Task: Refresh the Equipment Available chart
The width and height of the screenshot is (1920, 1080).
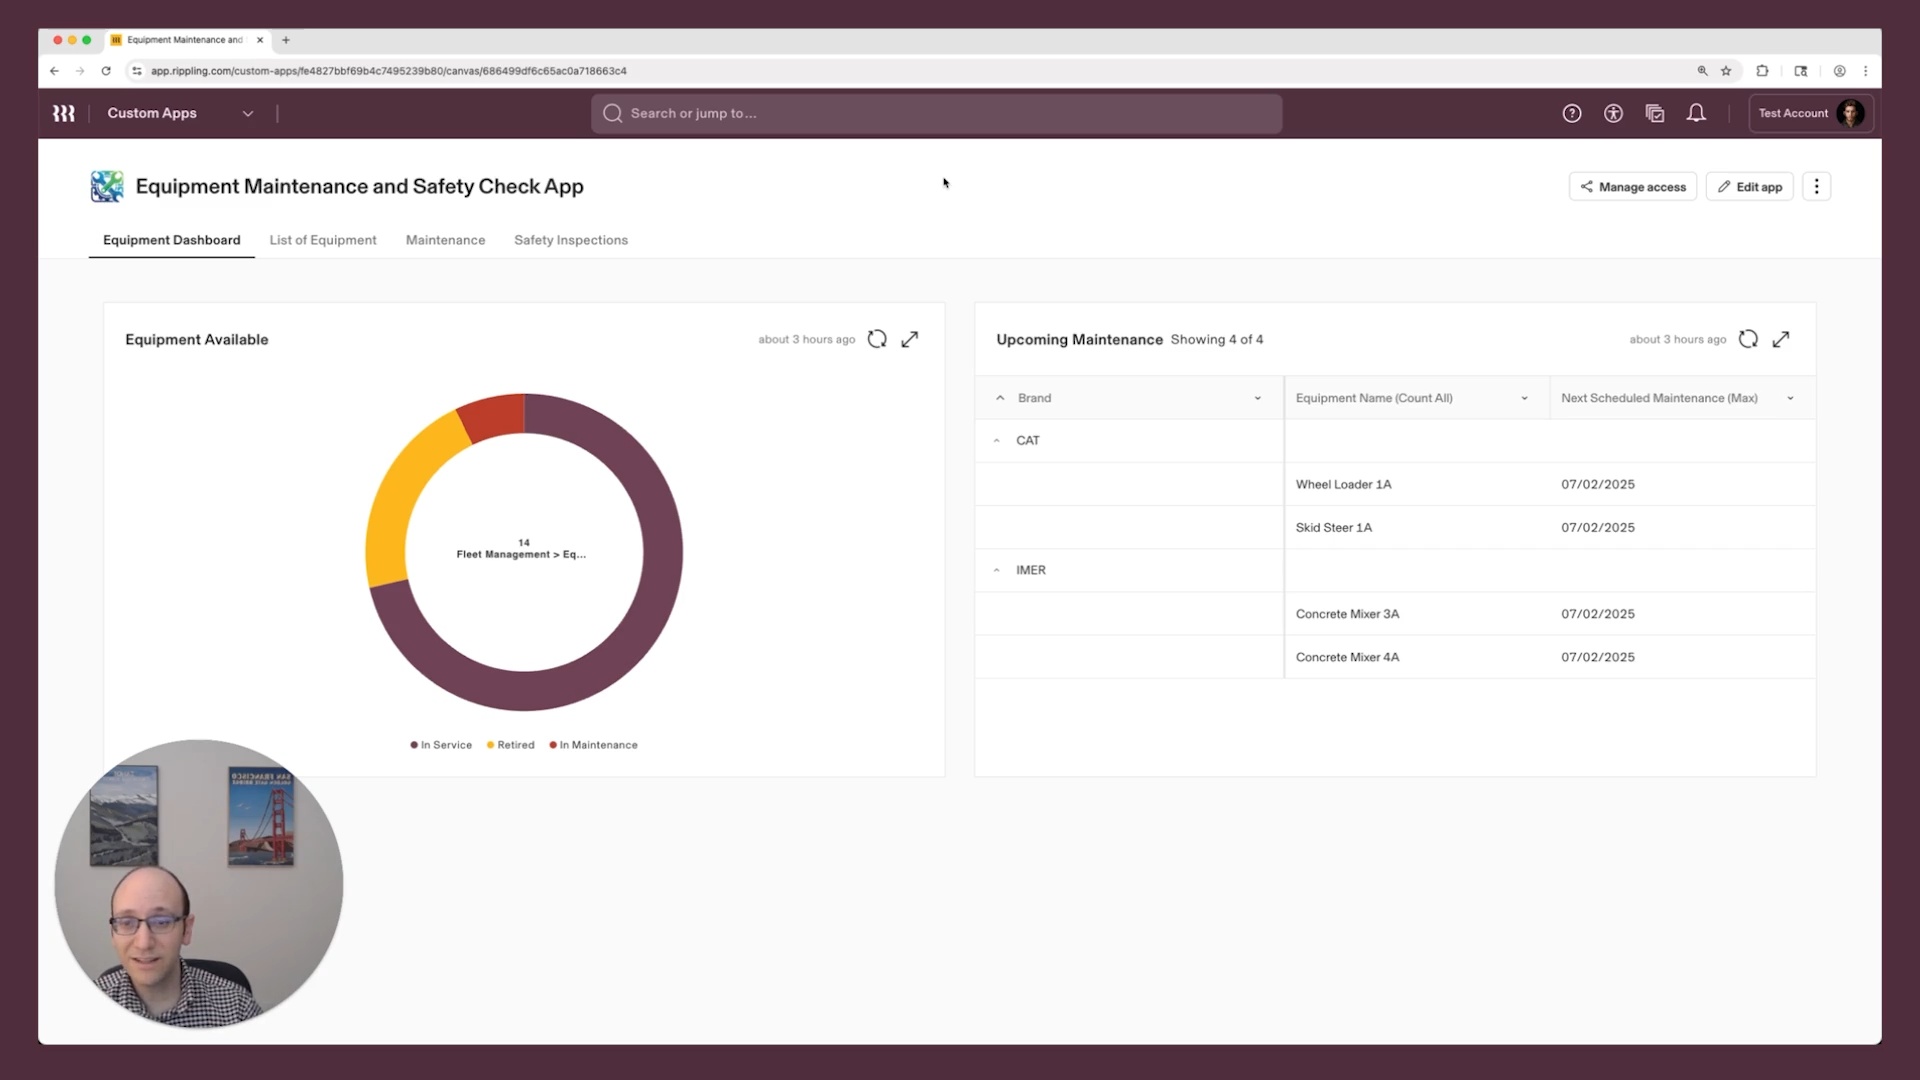Action: pos(877,339)
